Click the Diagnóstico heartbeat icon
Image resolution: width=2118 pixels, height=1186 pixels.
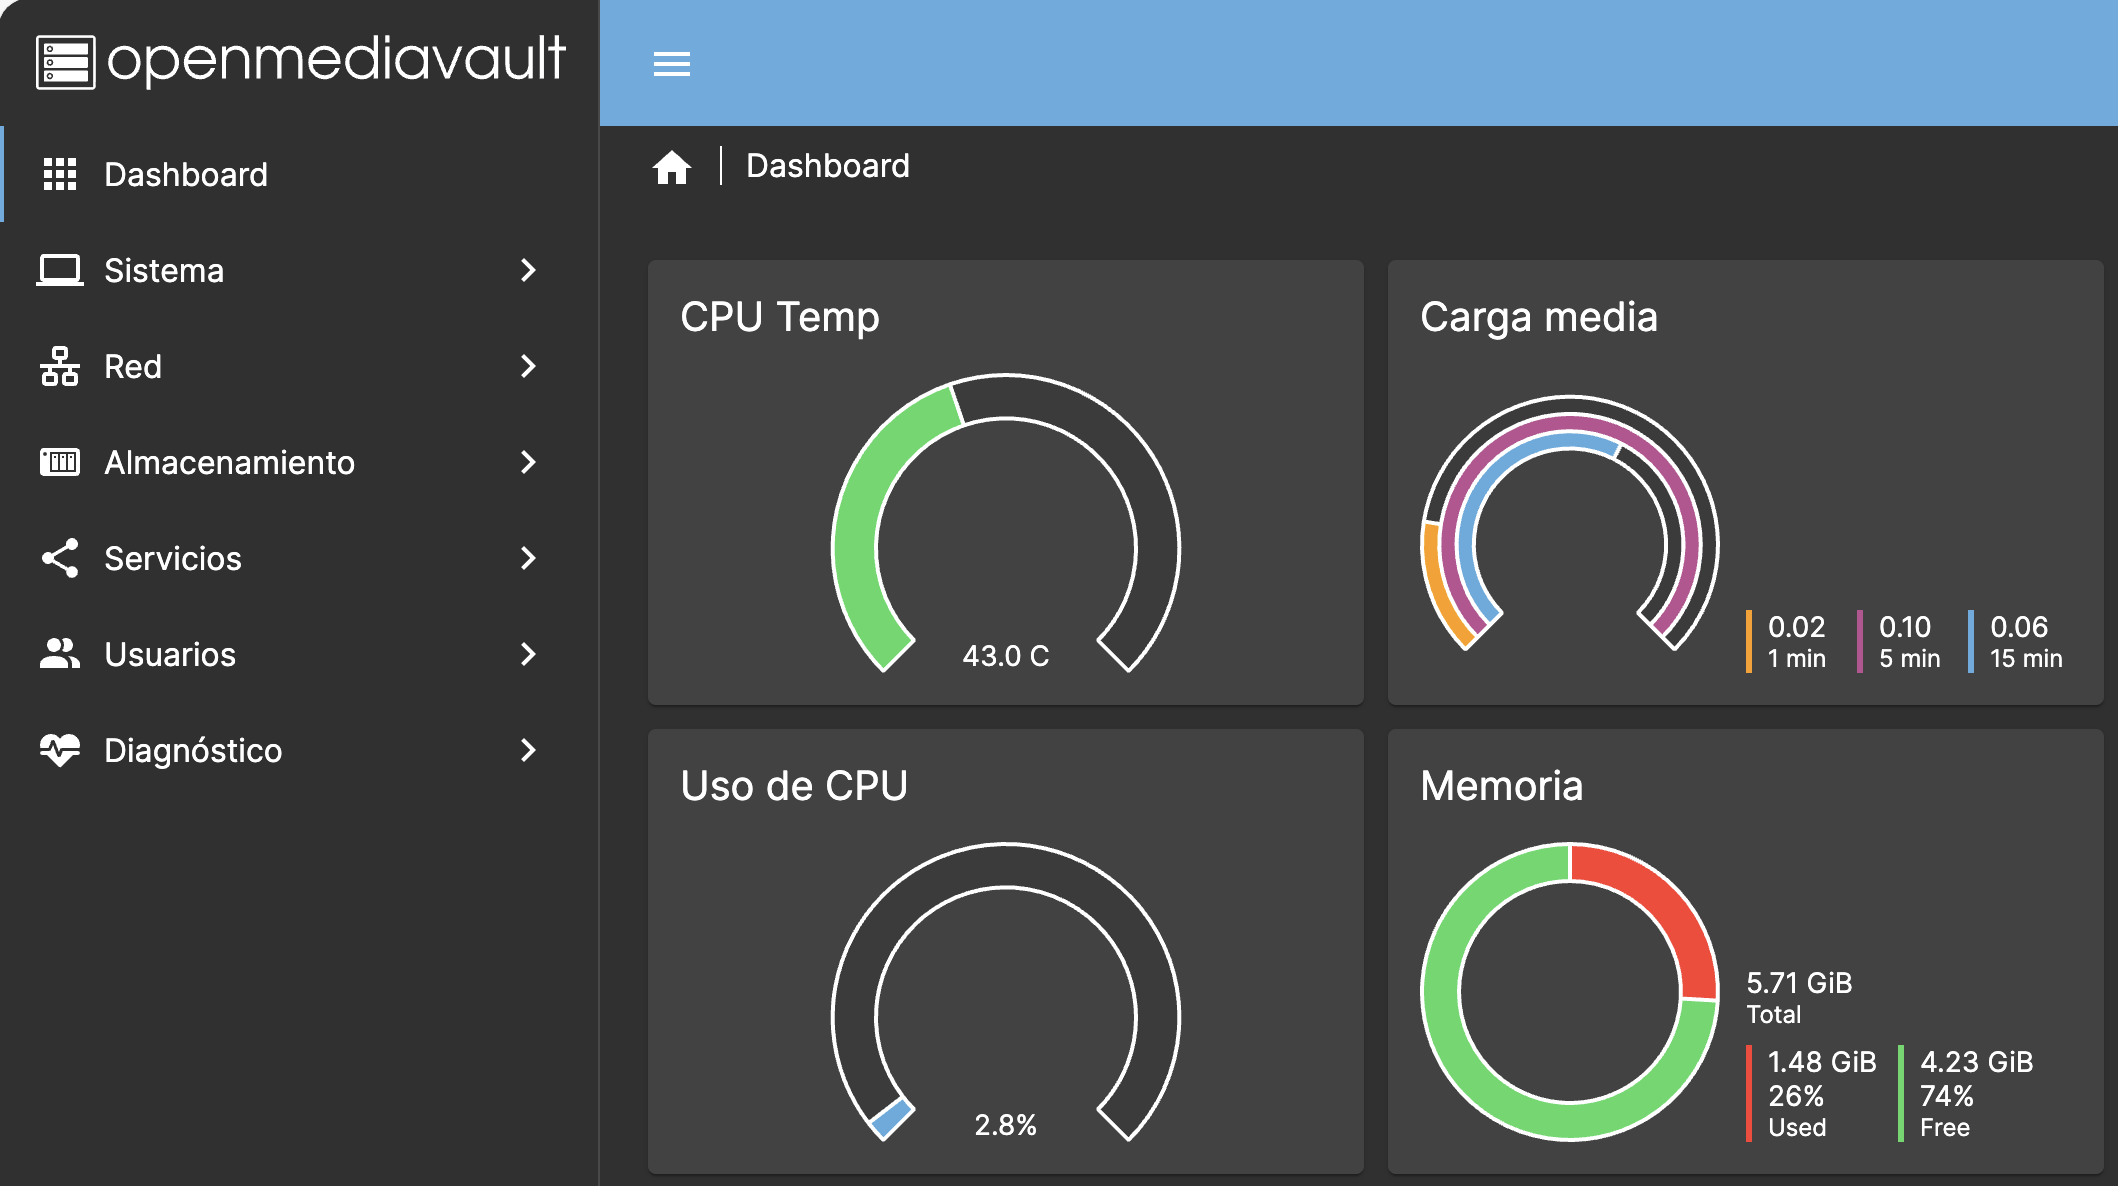click(60, 750)
